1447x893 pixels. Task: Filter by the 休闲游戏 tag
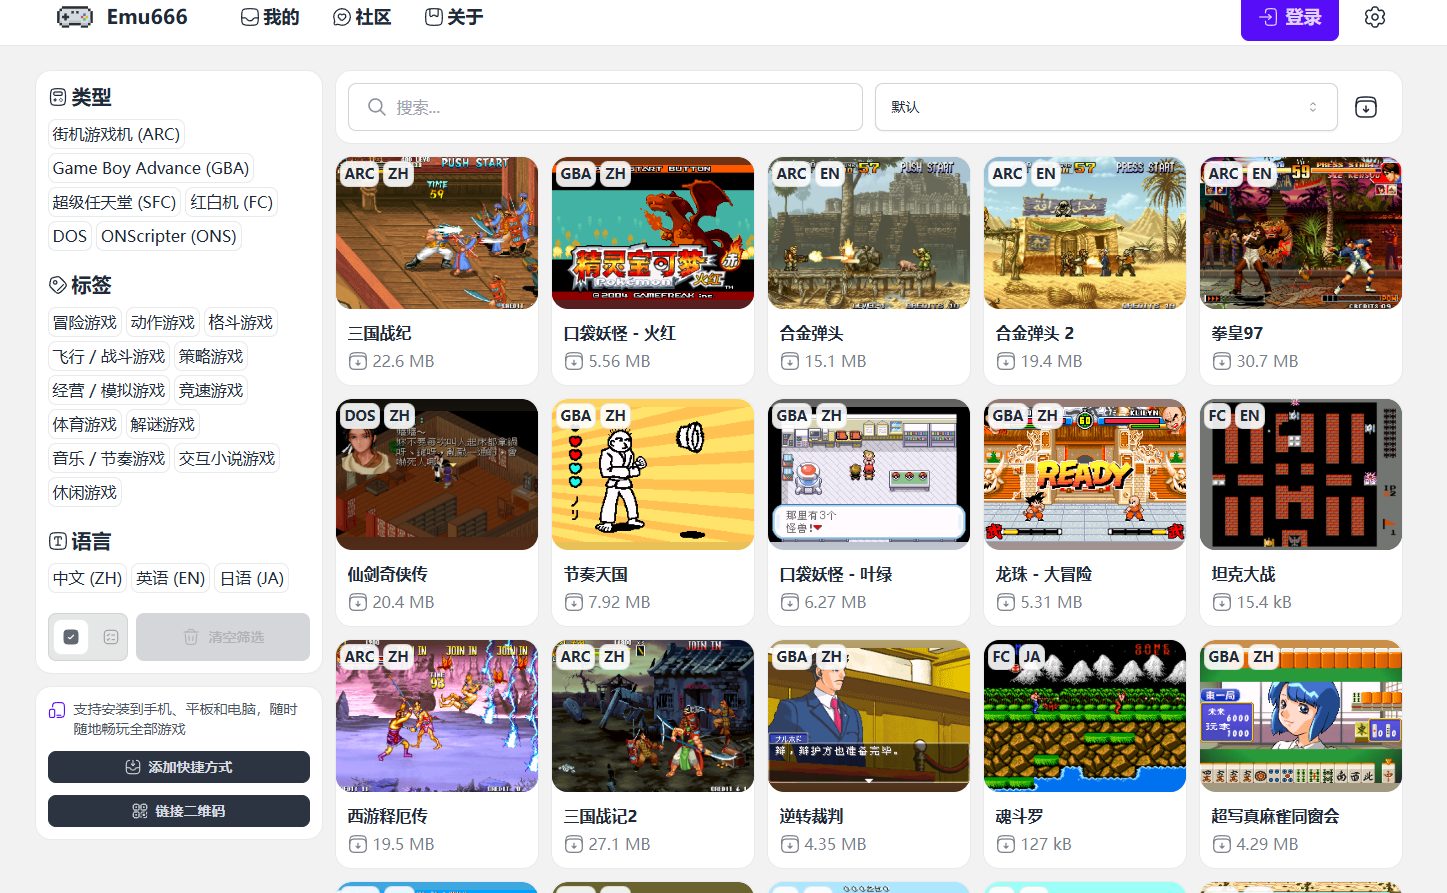85,492
